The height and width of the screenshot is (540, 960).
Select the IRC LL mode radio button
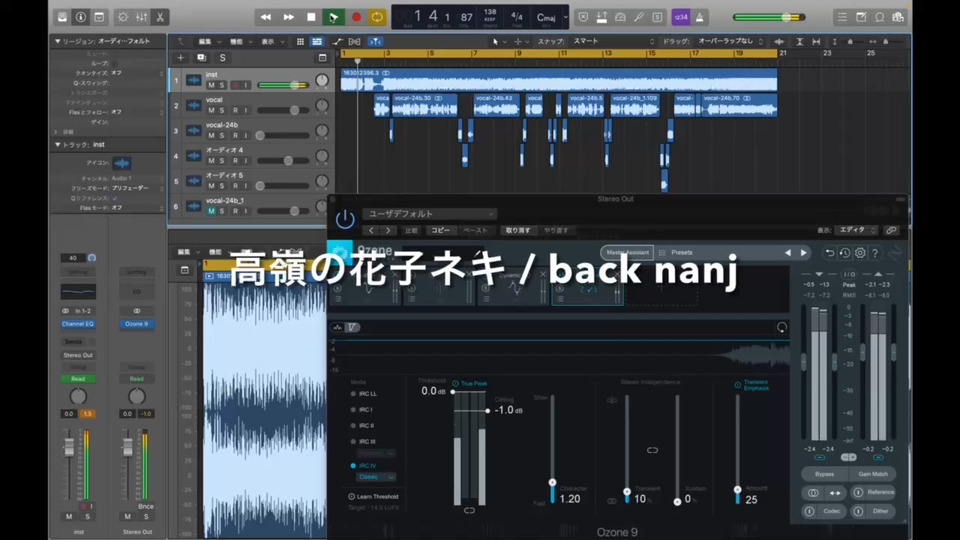[x=353, y=394]
